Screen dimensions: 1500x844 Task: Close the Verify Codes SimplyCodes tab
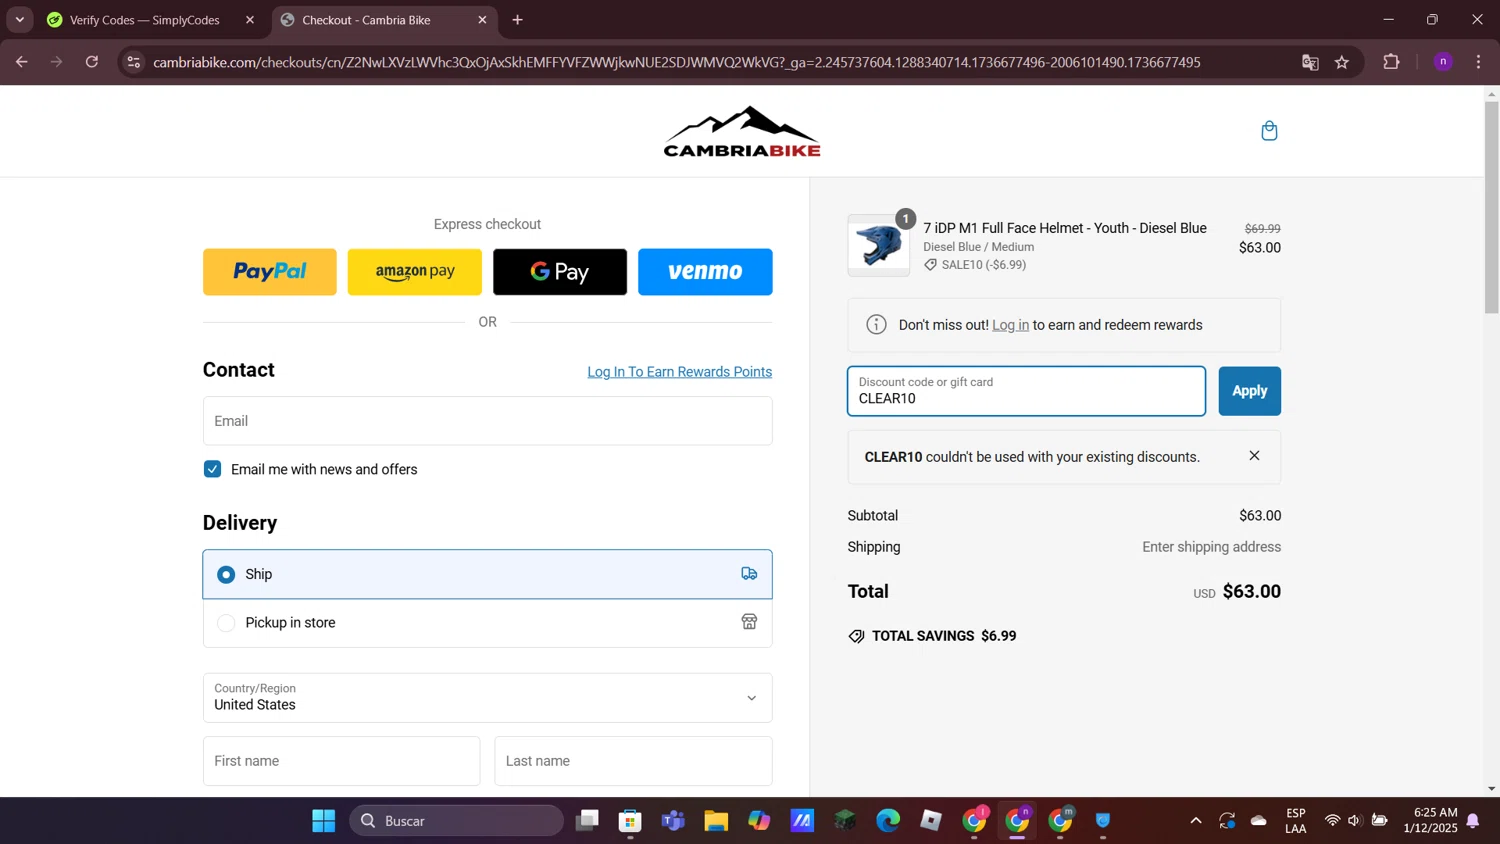(250, 20)
